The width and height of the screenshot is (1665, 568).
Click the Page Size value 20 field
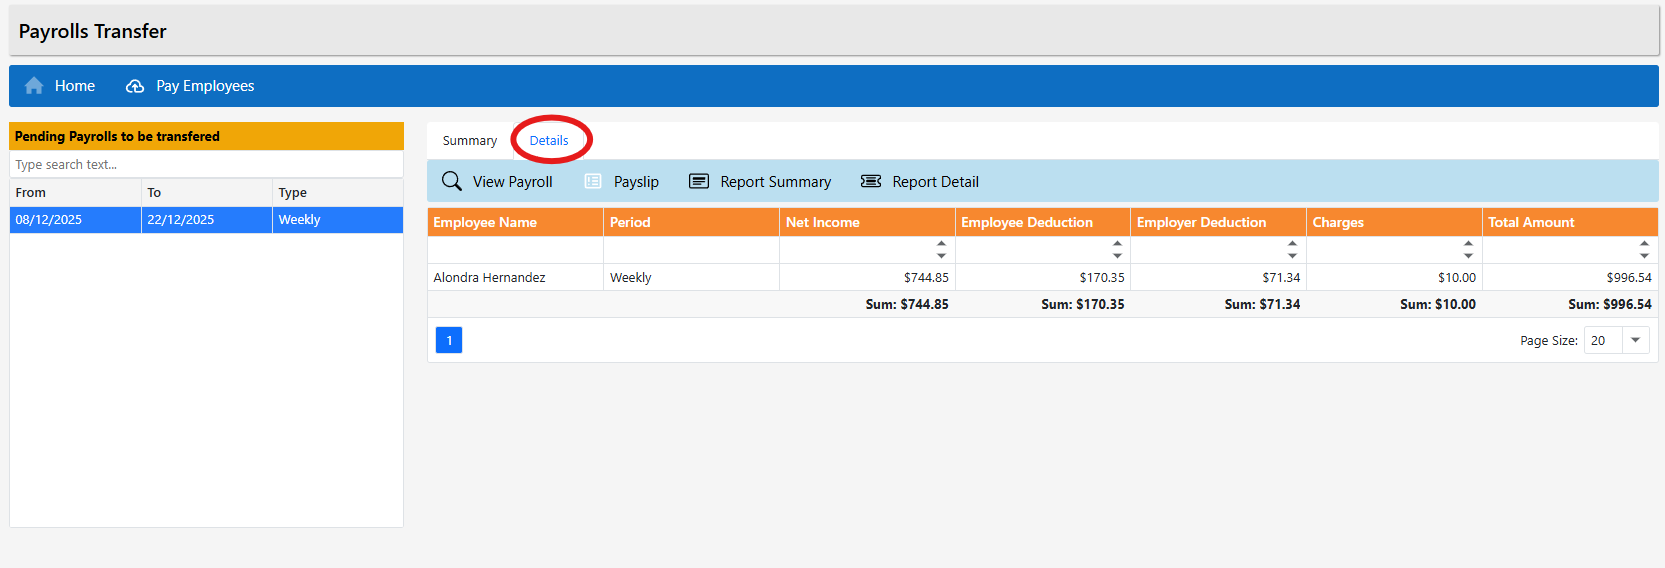point(1603,340)
